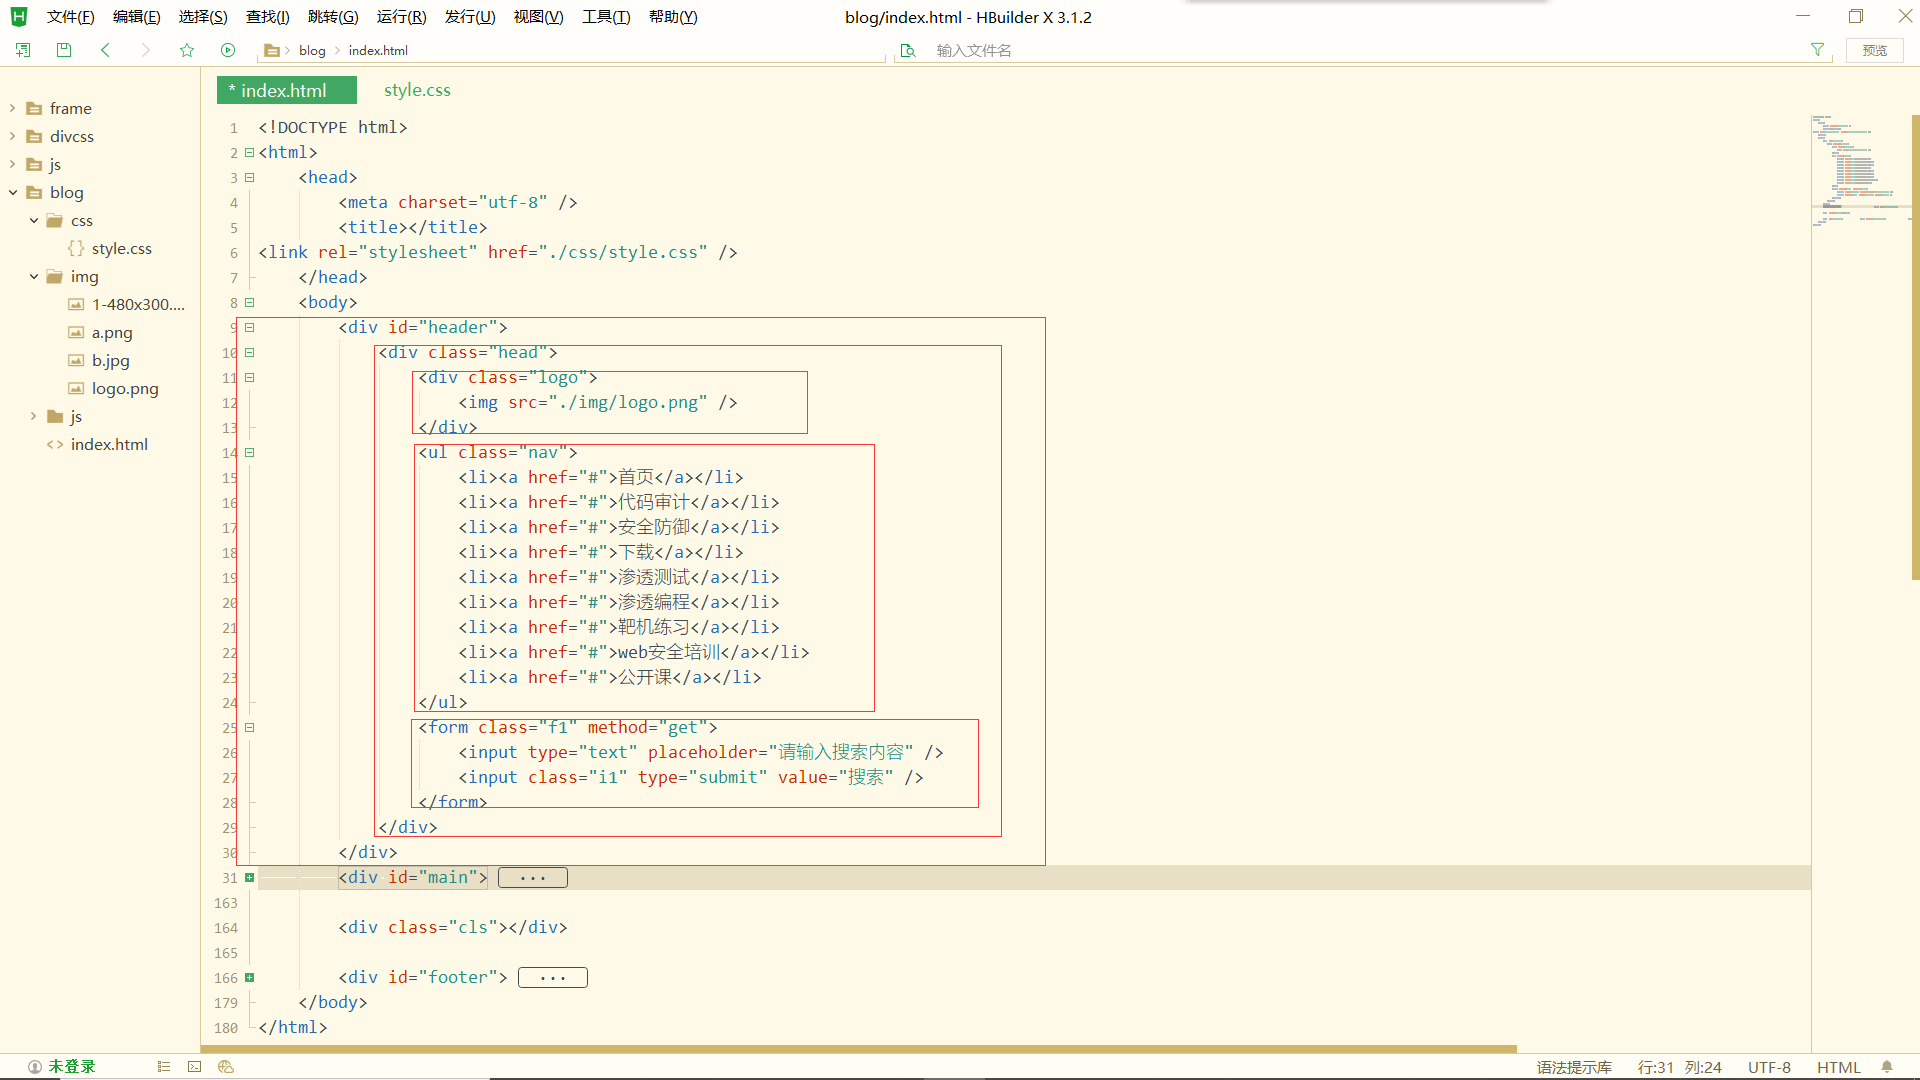Go back with the left arrow icon
Screen dimensions: 1920x1080
[x=105, y=50]
